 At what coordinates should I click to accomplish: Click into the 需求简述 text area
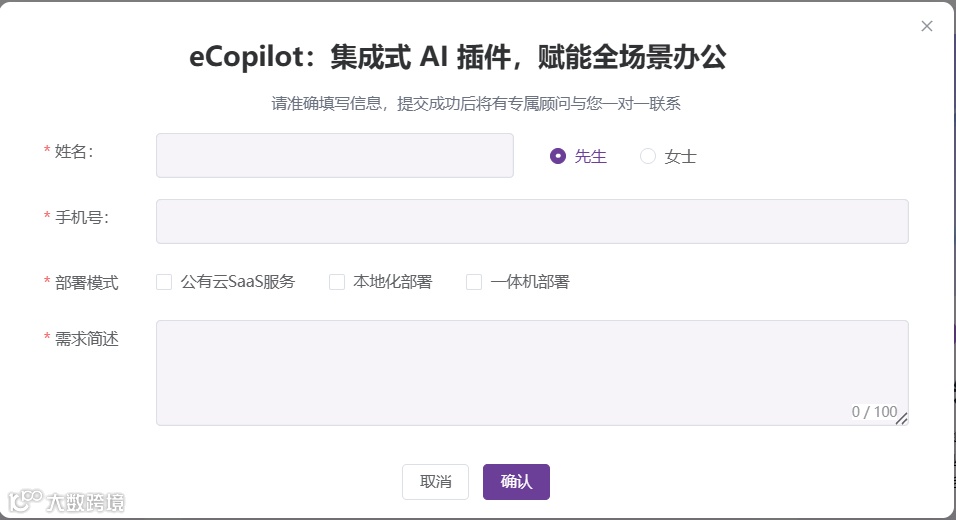(532, 372)
